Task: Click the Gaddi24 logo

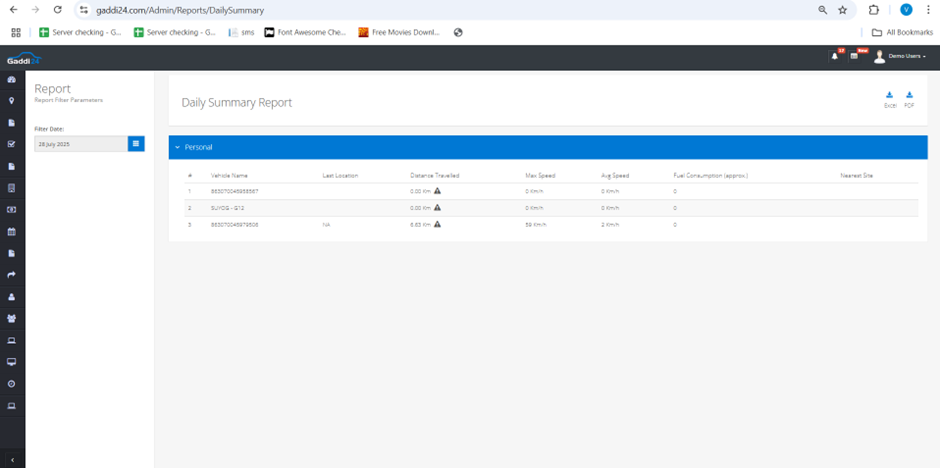Action: point(24,60)
